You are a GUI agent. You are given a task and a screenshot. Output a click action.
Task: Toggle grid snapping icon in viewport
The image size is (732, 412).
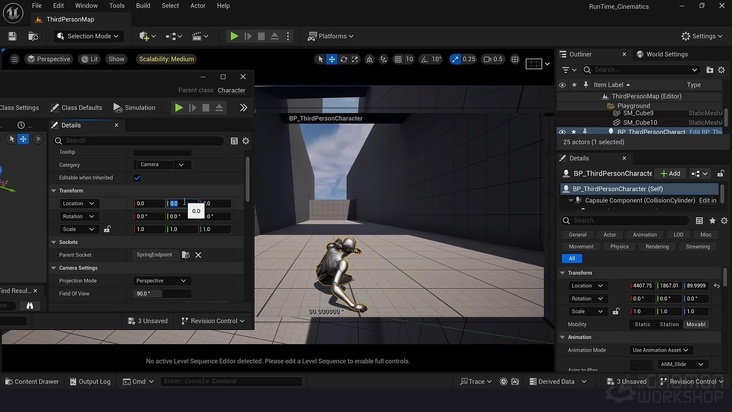[x=398, y=59]
